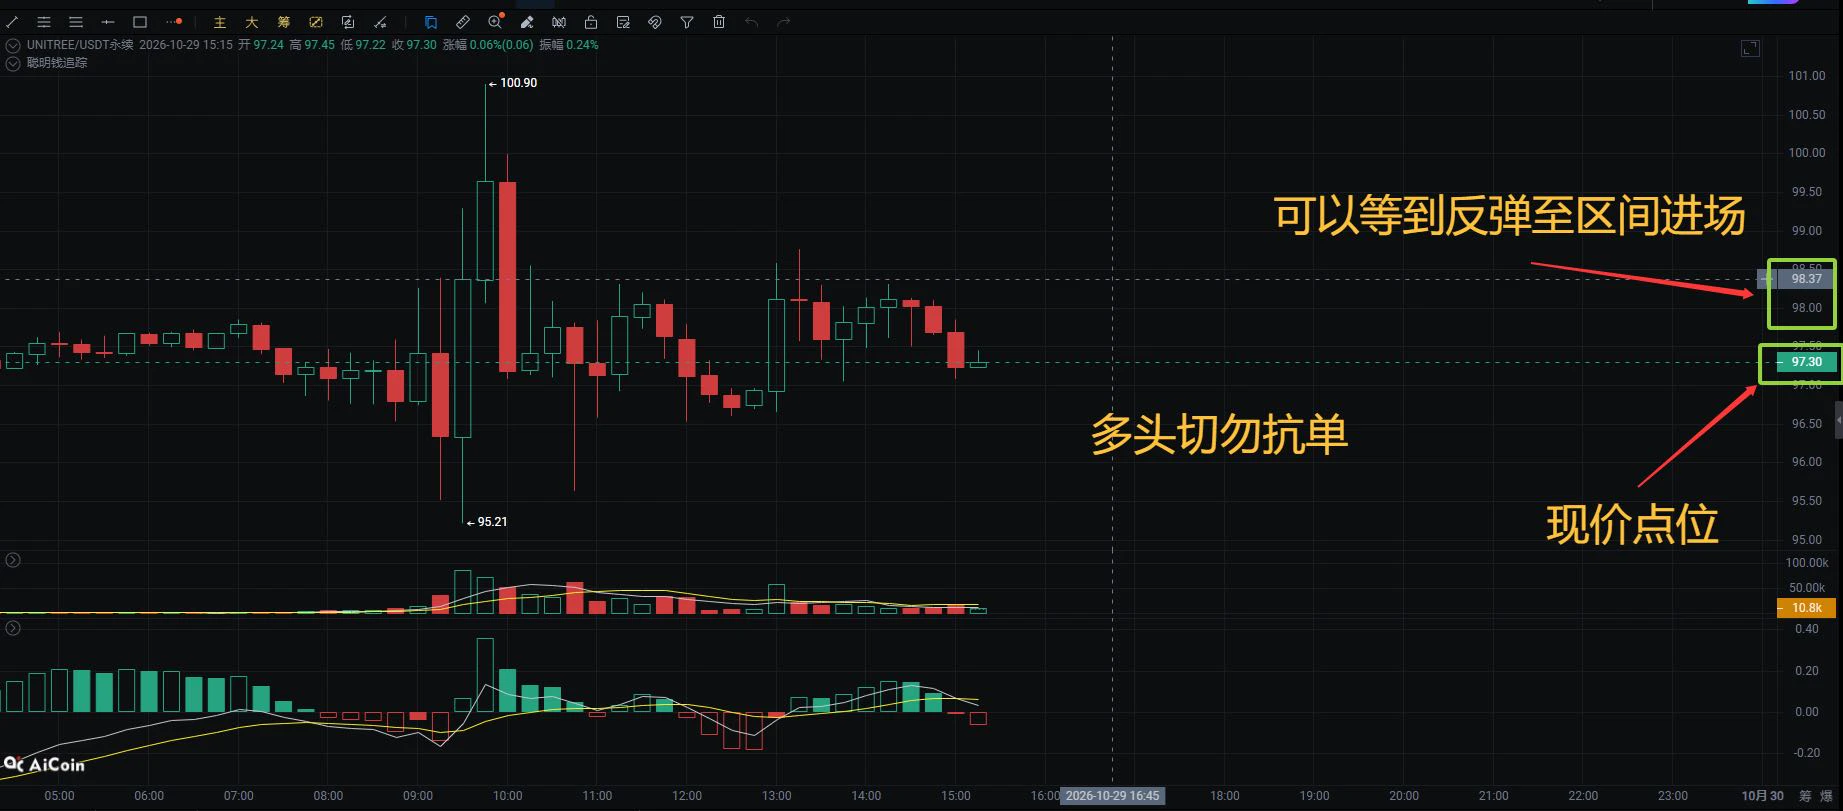
Task: Click the fullscreen chart icon
Action: [1750, 48]
